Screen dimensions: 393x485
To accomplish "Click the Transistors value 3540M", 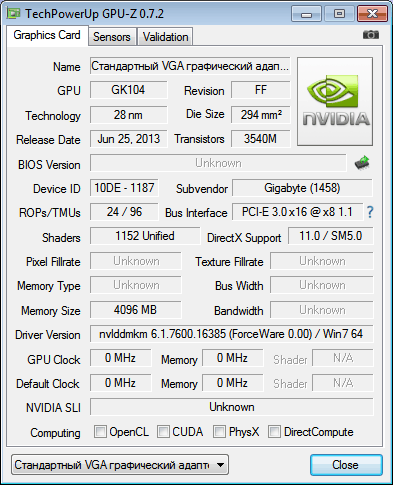I will click(261, 139).
